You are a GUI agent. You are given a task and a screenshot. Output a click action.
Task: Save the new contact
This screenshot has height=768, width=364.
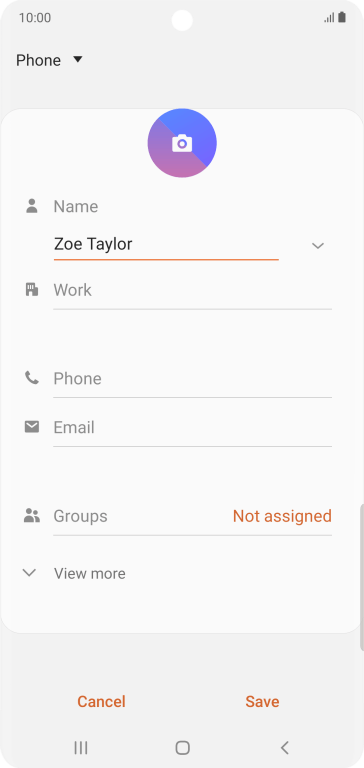click(x=263, y=701)
